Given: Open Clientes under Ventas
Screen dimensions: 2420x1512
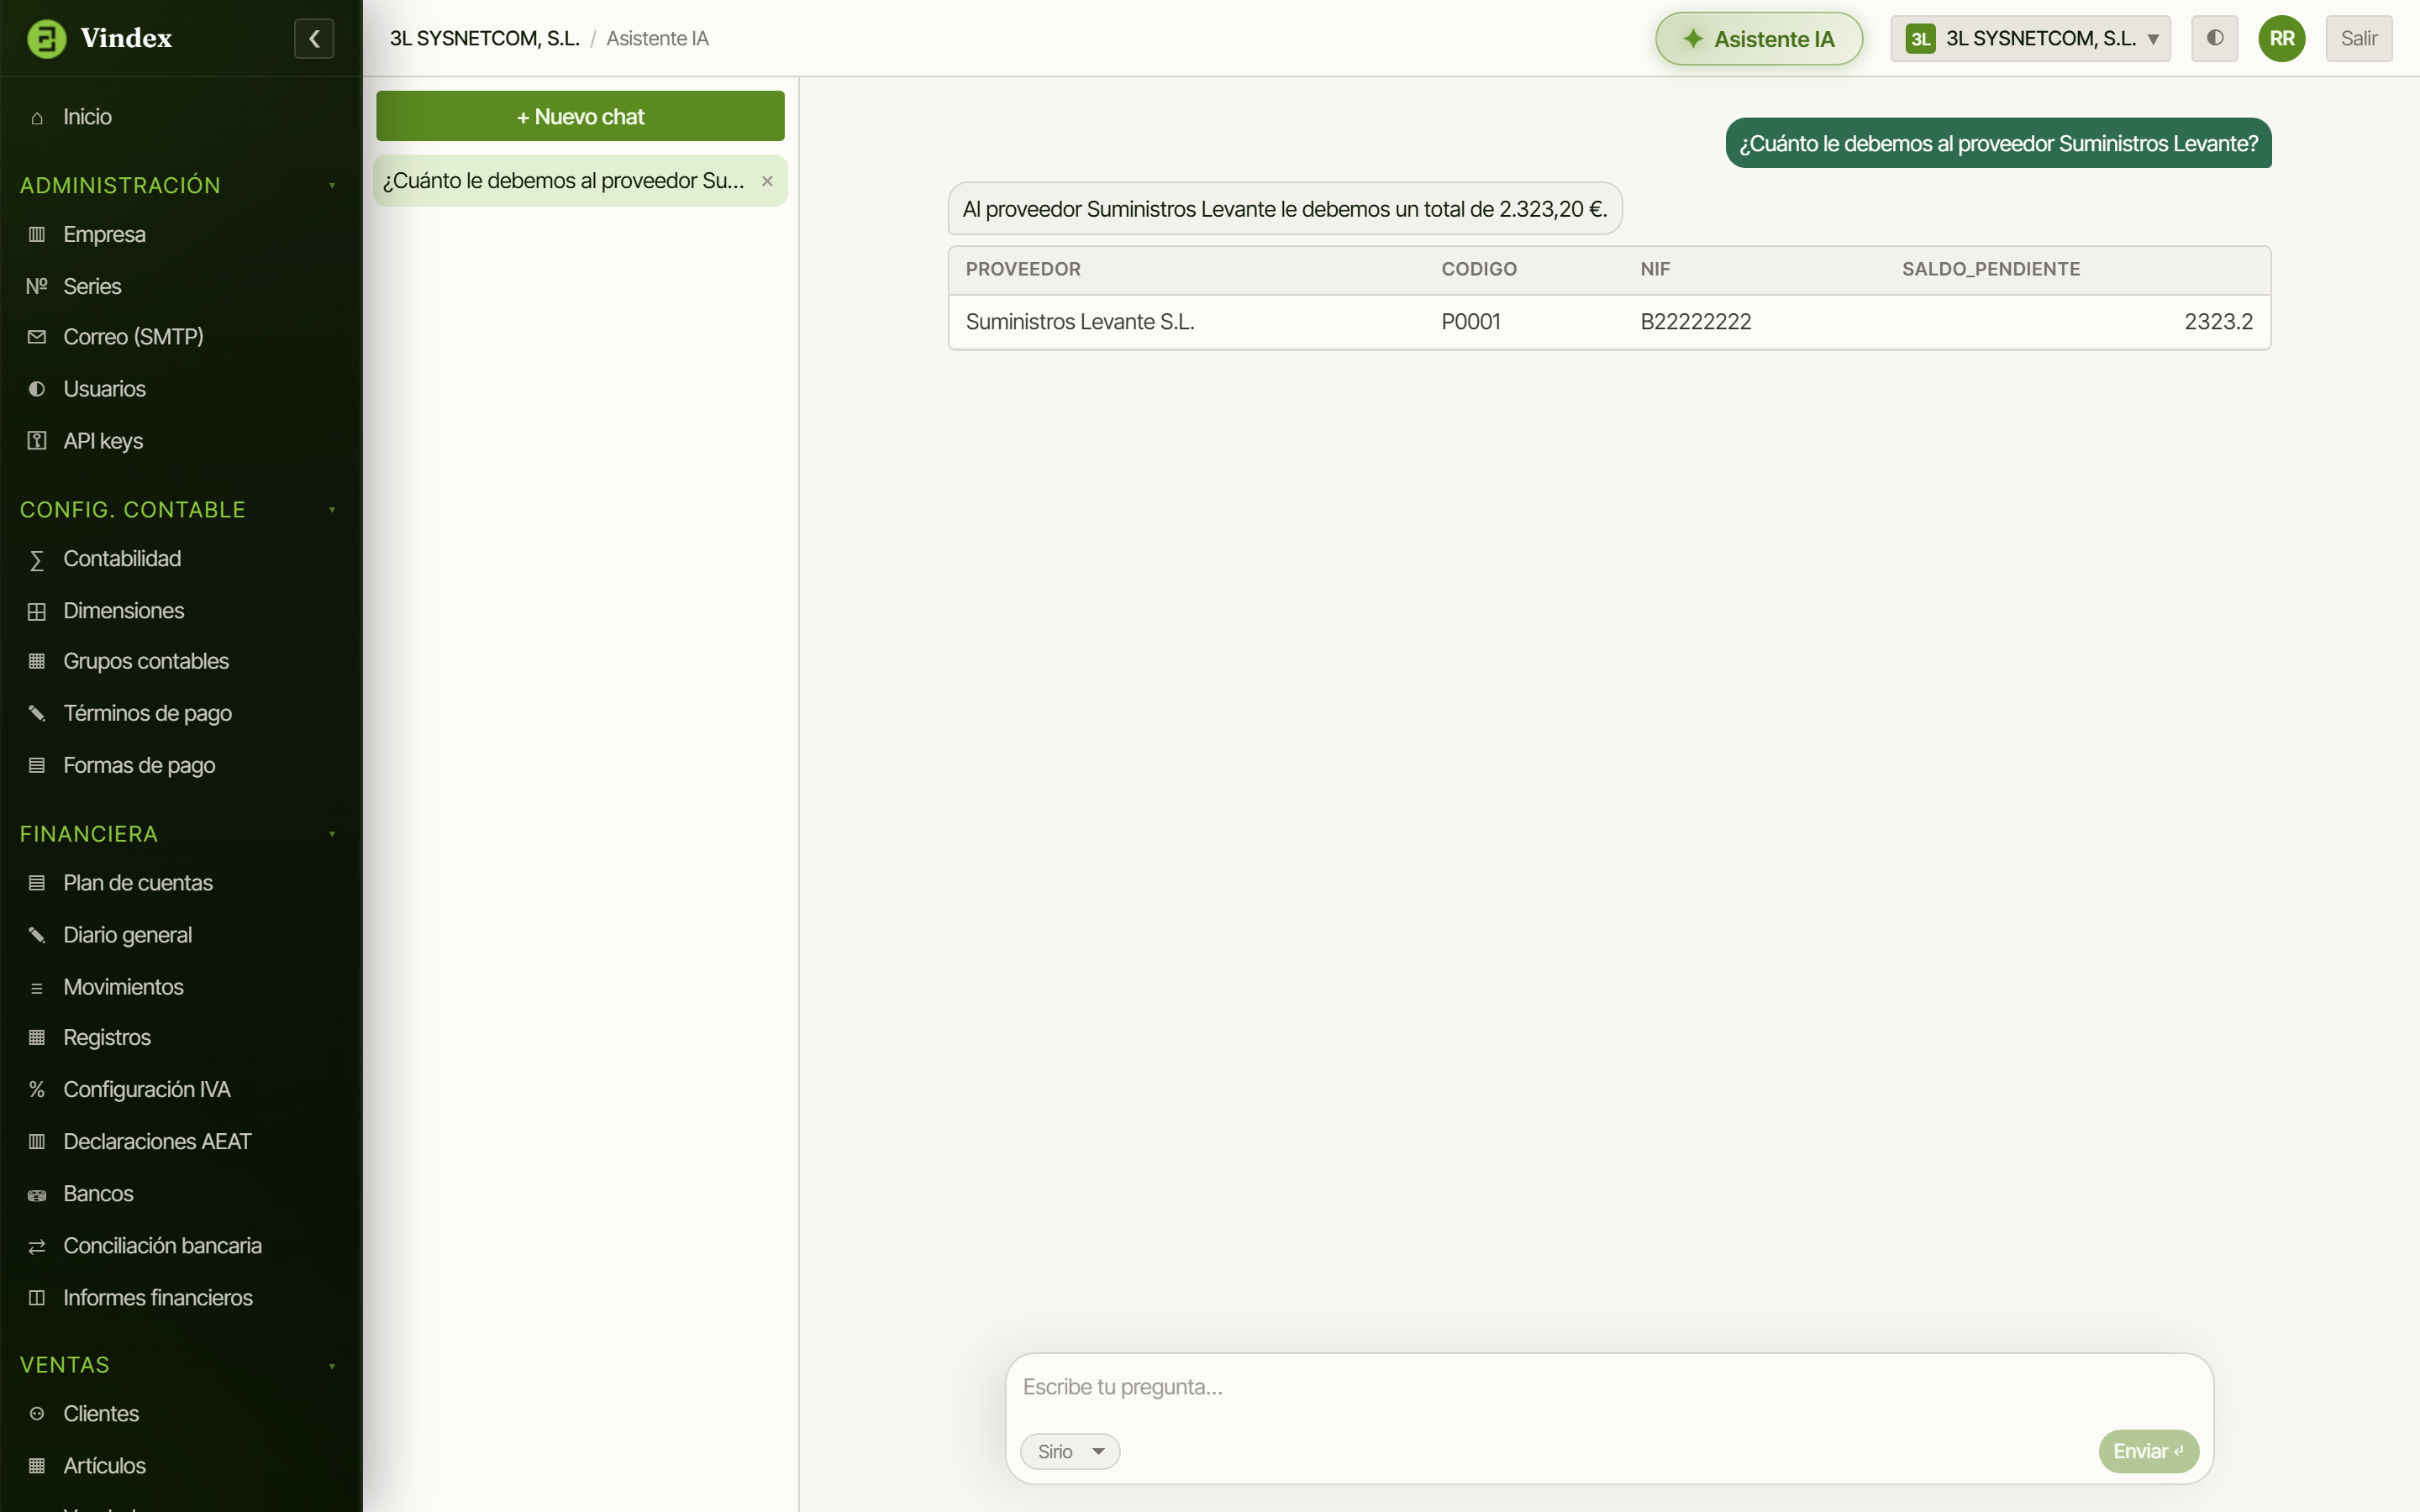Looking at the screenshot, I should tap(180, 1414).
